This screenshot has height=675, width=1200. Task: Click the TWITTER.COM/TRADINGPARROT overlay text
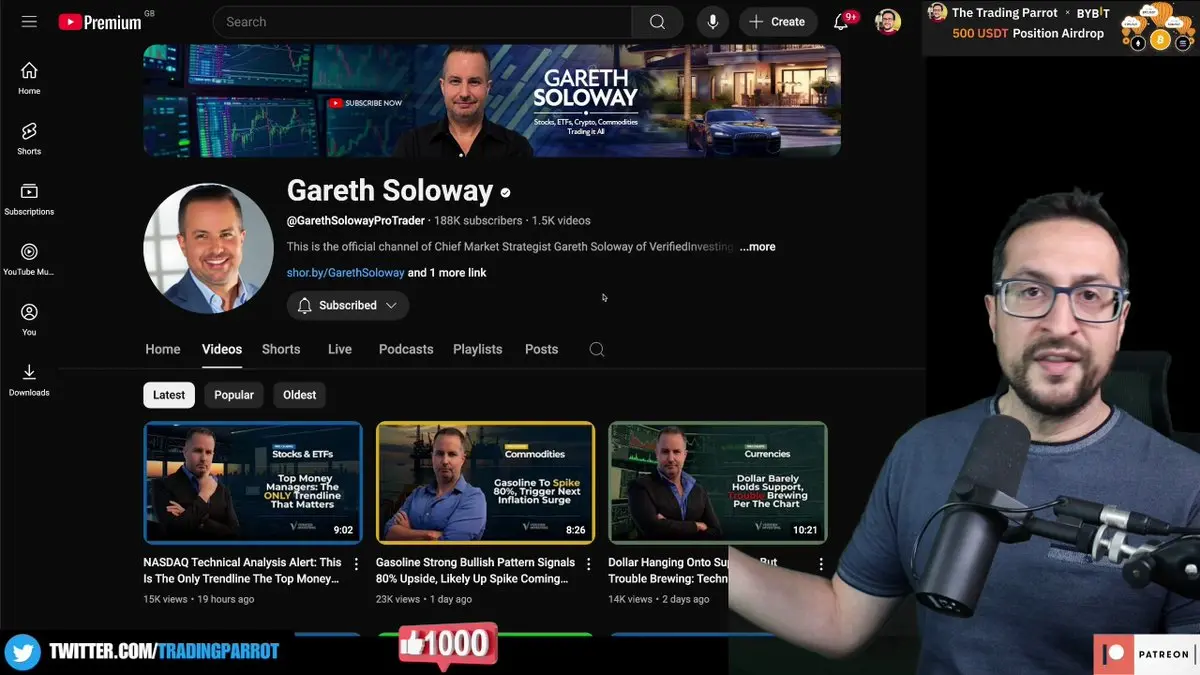(x=164, y=652)
